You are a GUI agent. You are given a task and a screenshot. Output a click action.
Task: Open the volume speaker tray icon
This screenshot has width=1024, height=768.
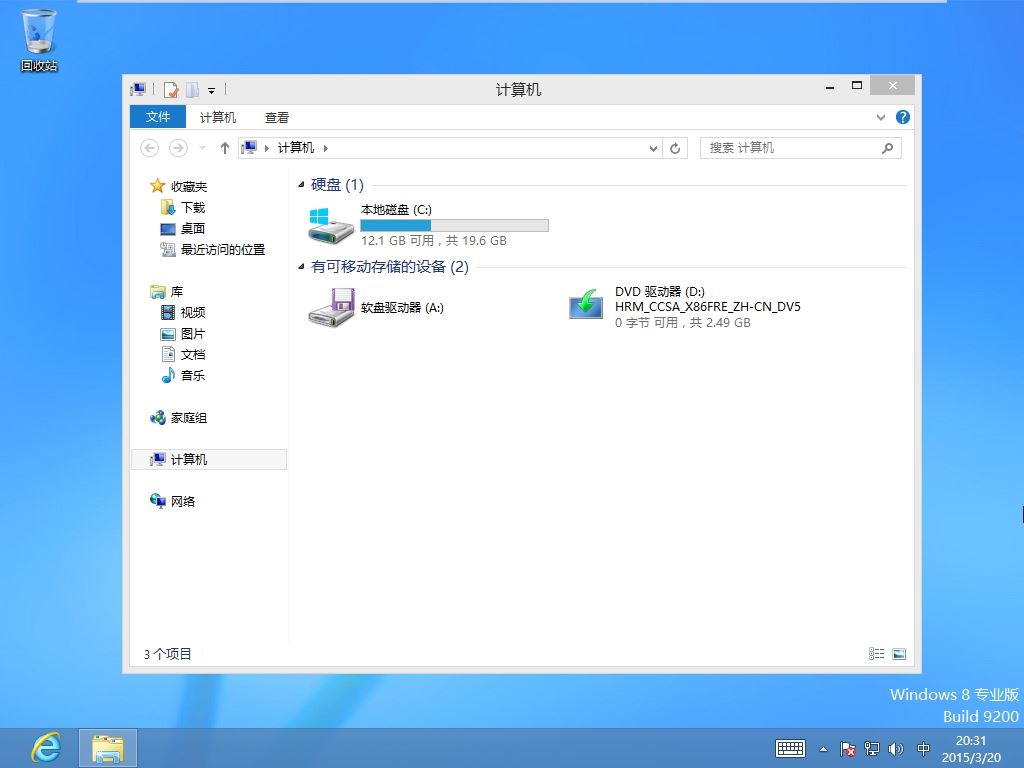click(x=896, y=748)
